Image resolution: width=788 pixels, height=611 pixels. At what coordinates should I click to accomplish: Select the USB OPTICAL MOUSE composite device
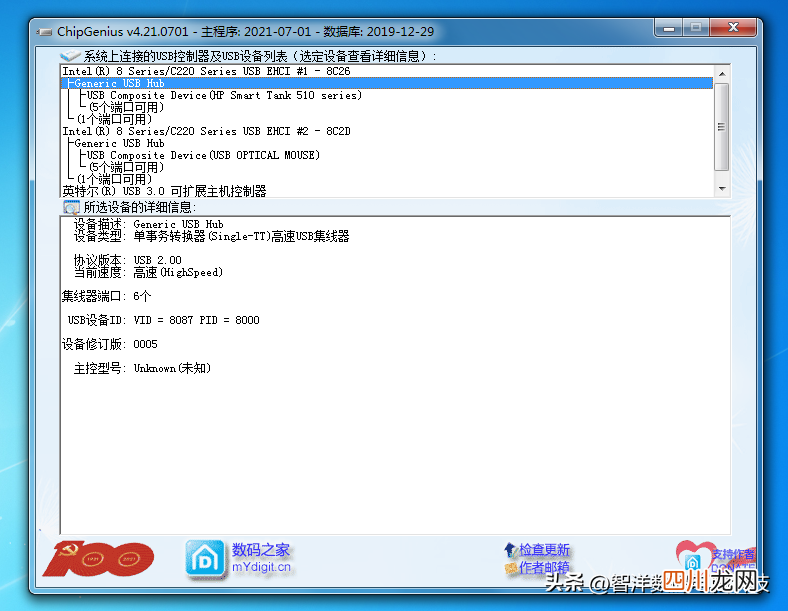click(x=203, y=155)
